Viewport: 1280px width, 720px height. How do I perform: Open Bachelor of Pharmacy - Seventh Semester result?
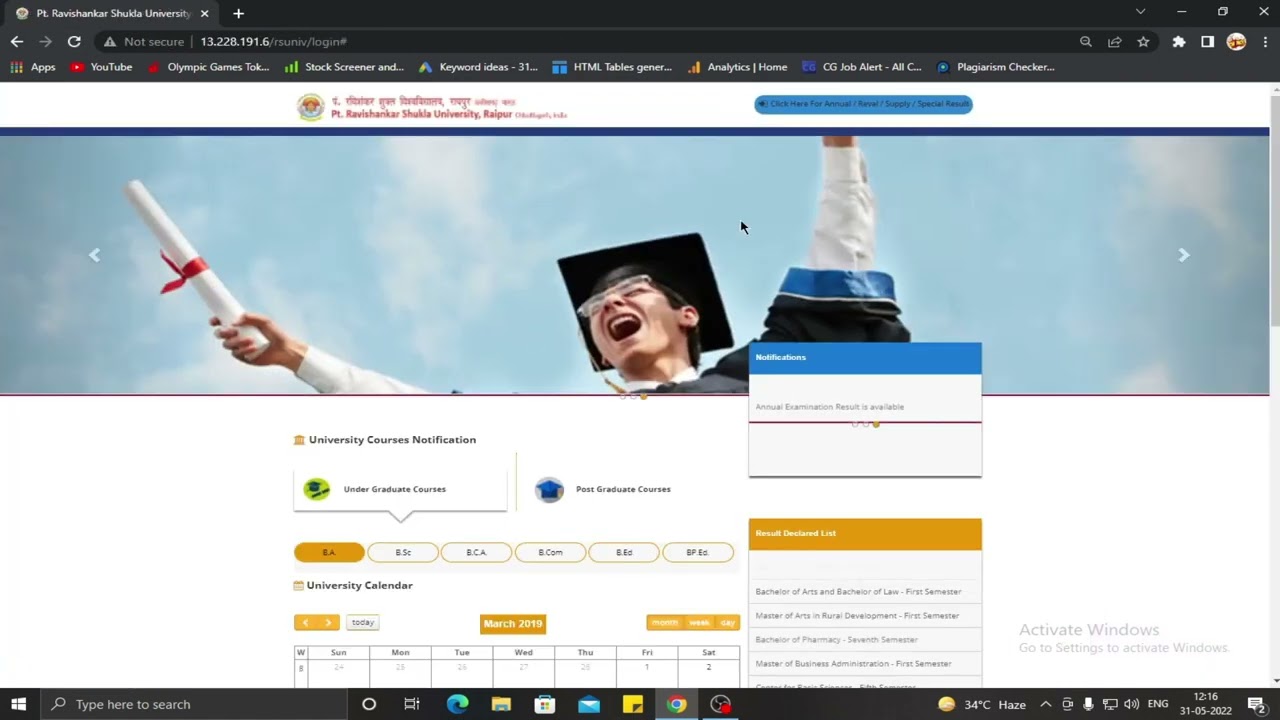pos(836,640)
